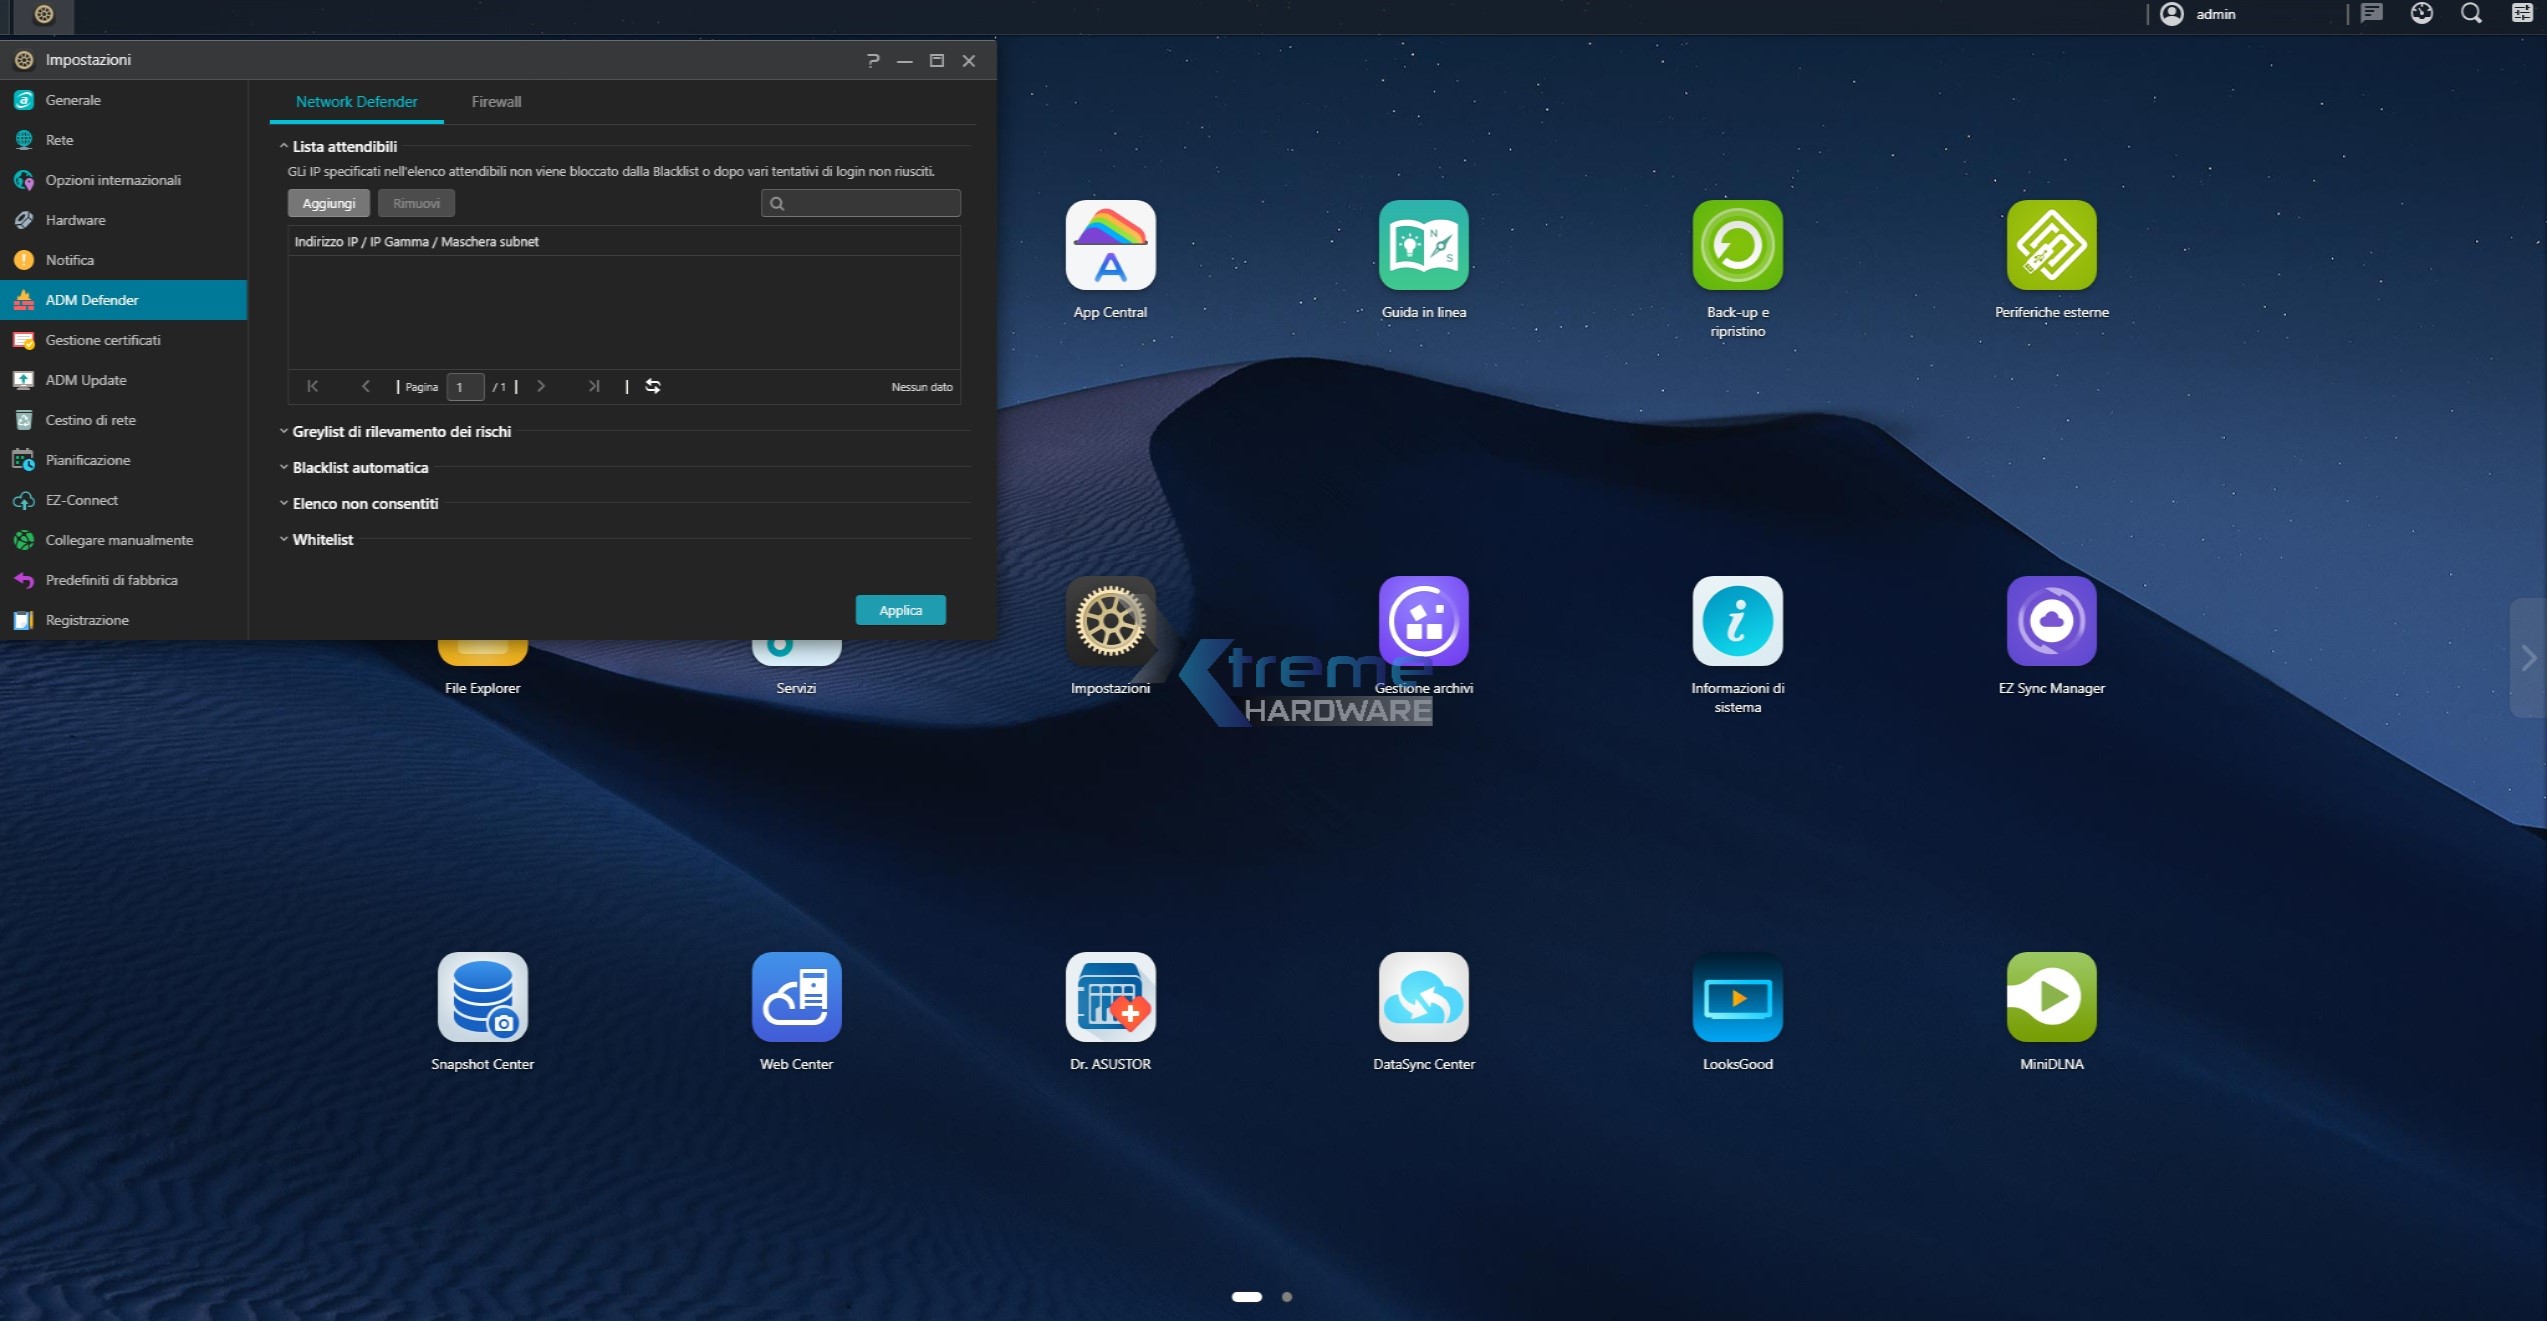Click the trusted list search field
Viewport: 2547px width, 1321px height.
(870, 204)
